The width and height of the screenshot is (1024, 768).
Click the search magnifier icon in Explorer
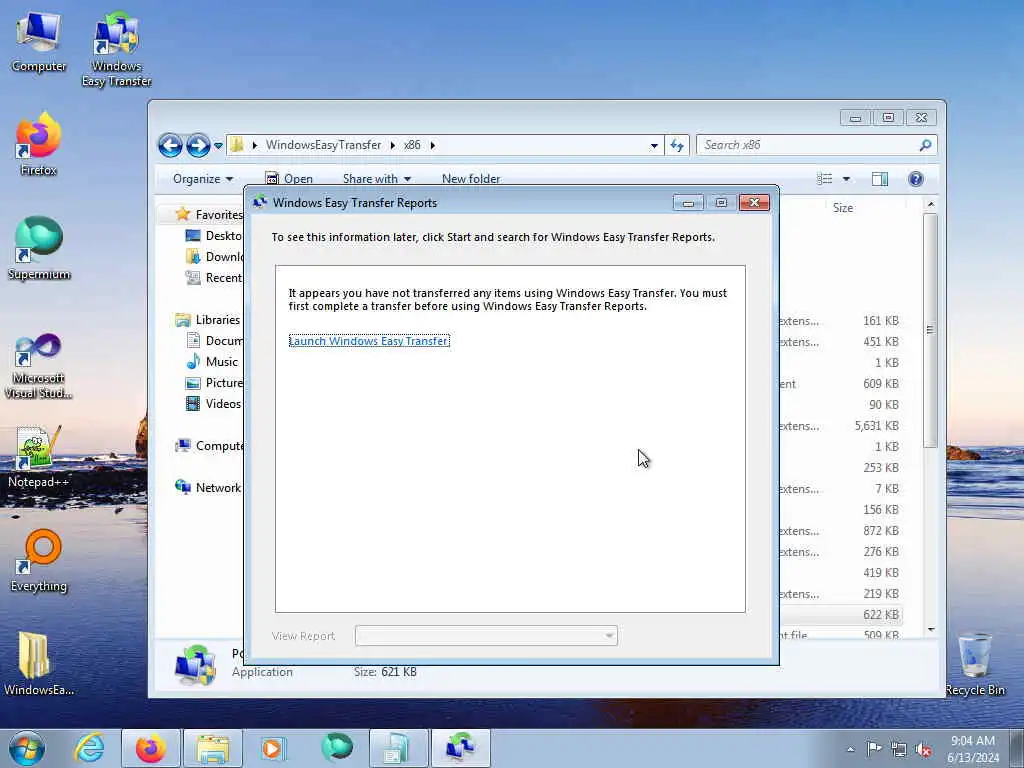tap(925, 145)
